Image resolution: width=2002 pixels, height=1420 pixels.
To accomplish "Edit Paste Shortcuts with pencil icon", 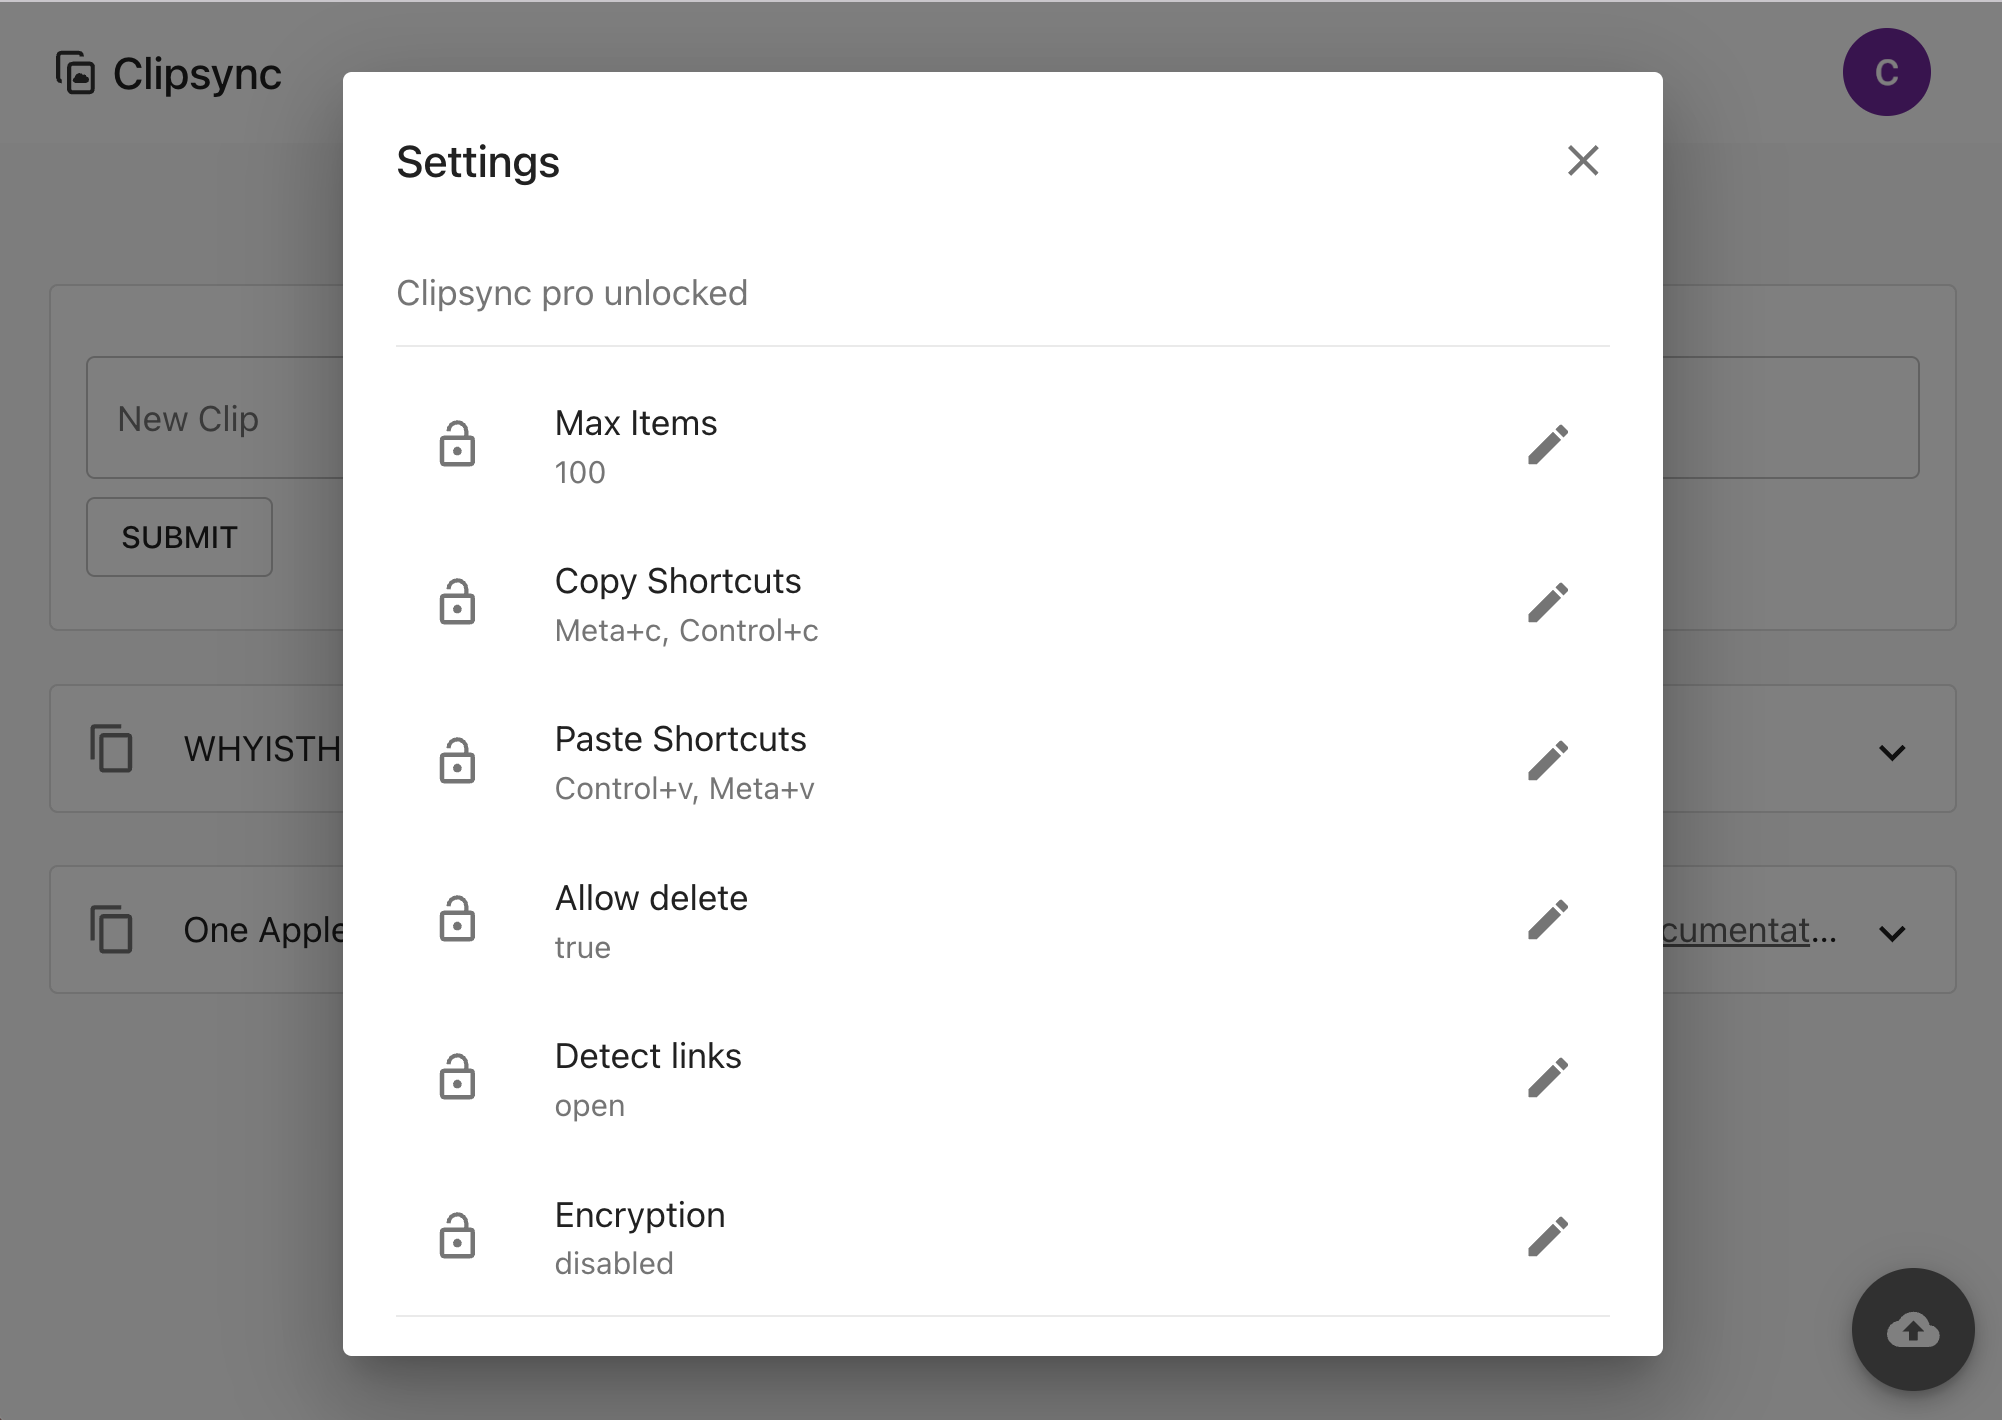I will (x=1547, y=761).
